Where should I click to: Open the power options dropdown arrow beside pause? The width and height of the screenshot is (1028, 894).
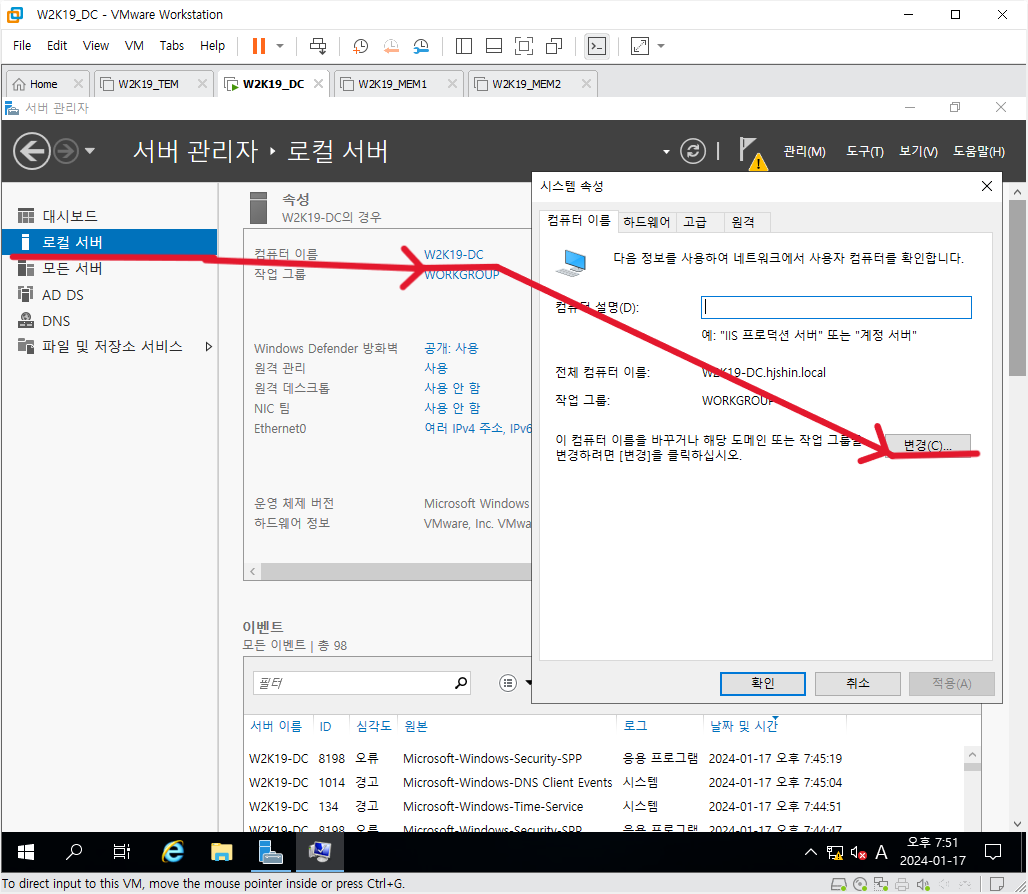[x=280, y=46]
